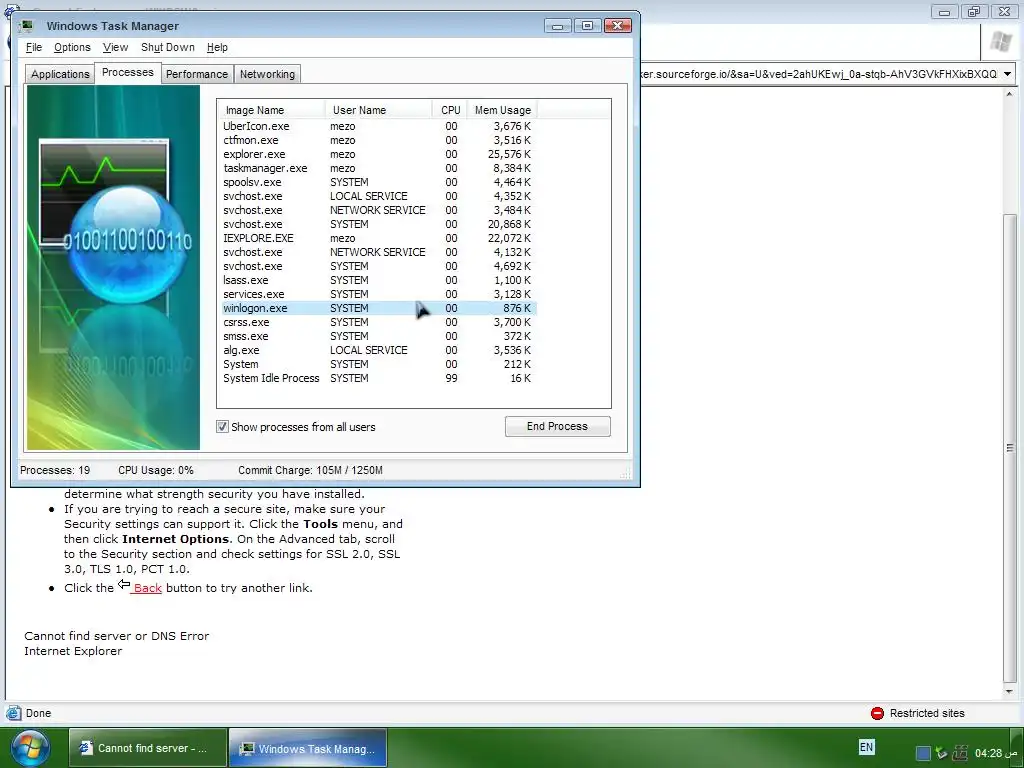Select the lsass.exe process row
The width and height of the screenshot is (1024, 768).
point(377,280)
